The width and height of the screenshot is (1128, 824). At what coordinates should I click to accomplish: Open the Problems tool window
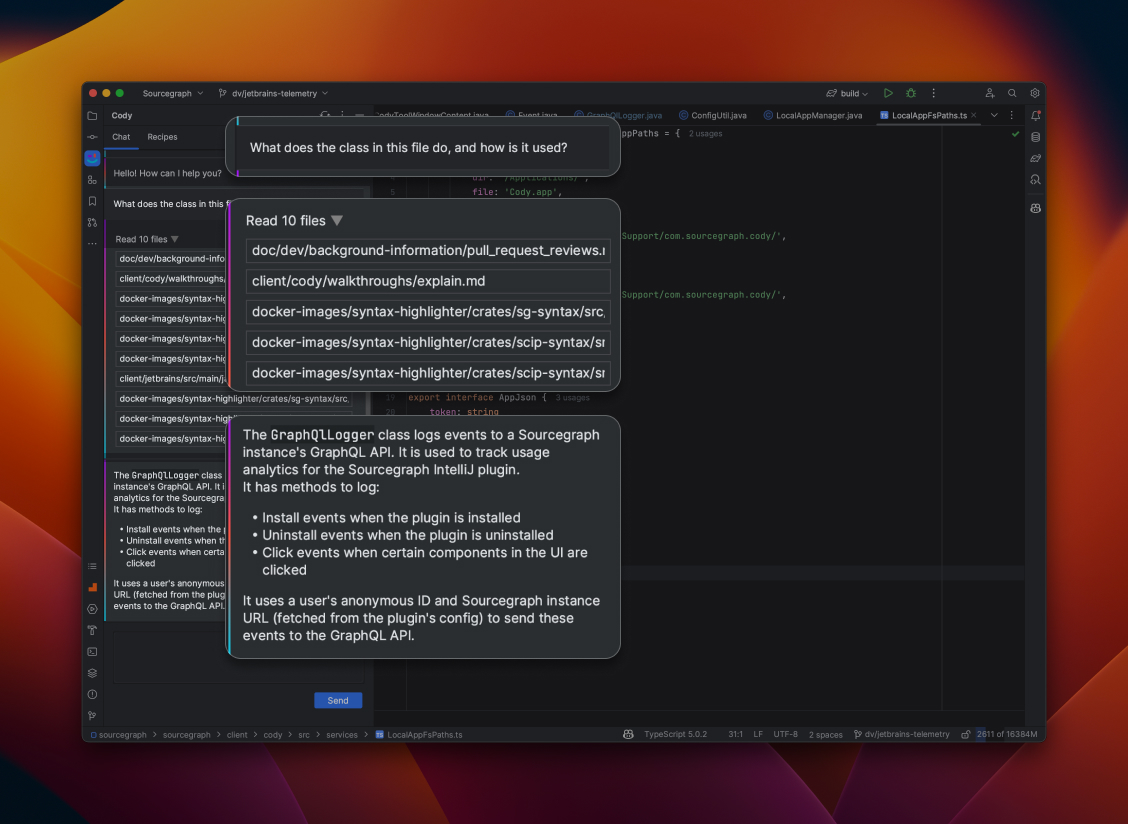pyautogui.click(x=92, y=694)
